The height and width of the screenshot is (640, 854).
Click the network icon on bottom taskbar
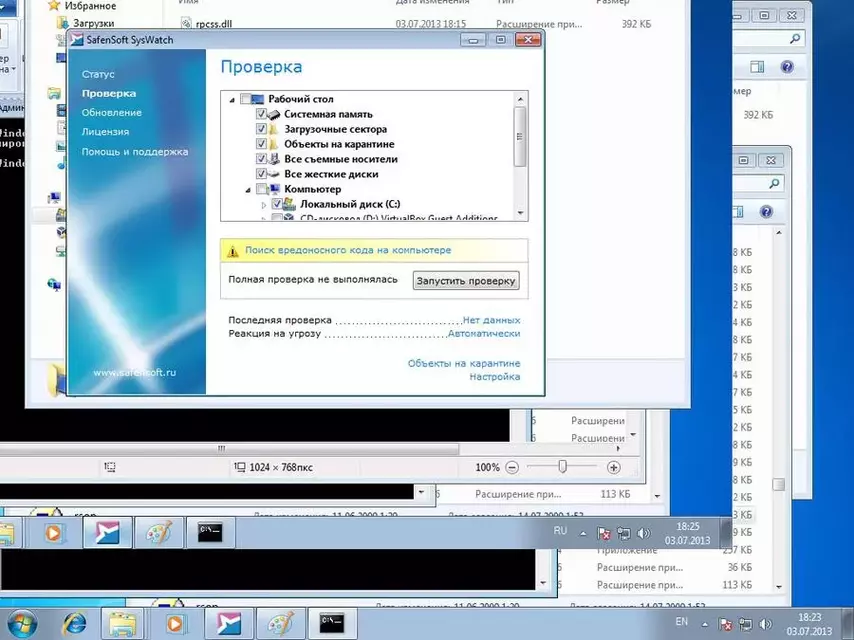click(746, 625)
